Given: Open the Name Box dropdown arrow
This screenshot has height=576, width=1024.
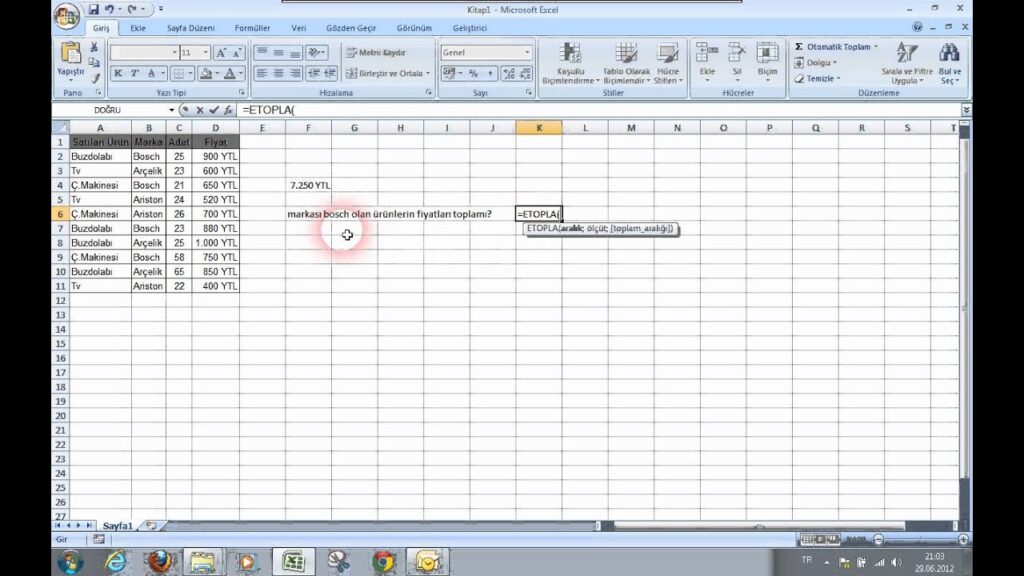Looking at the screenshot, I should pos(171,110).
